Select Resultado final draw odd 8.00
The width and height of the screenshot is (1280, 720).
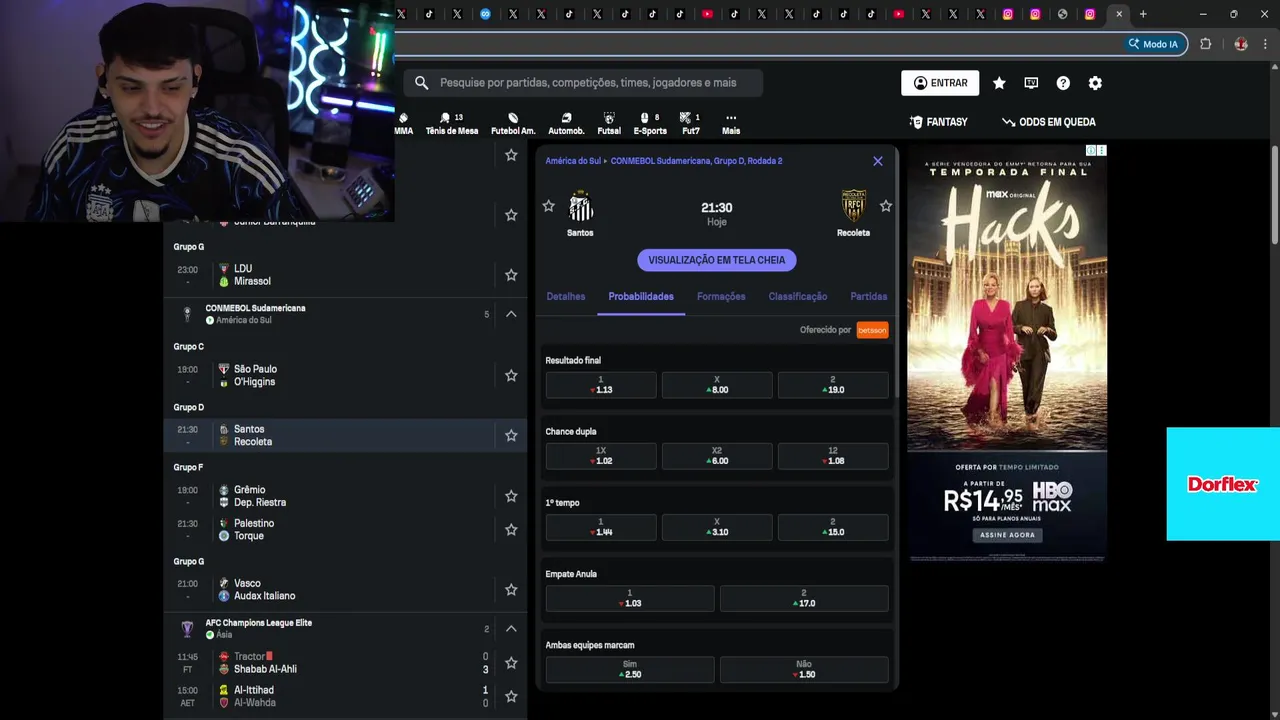[x=717, y=385]
